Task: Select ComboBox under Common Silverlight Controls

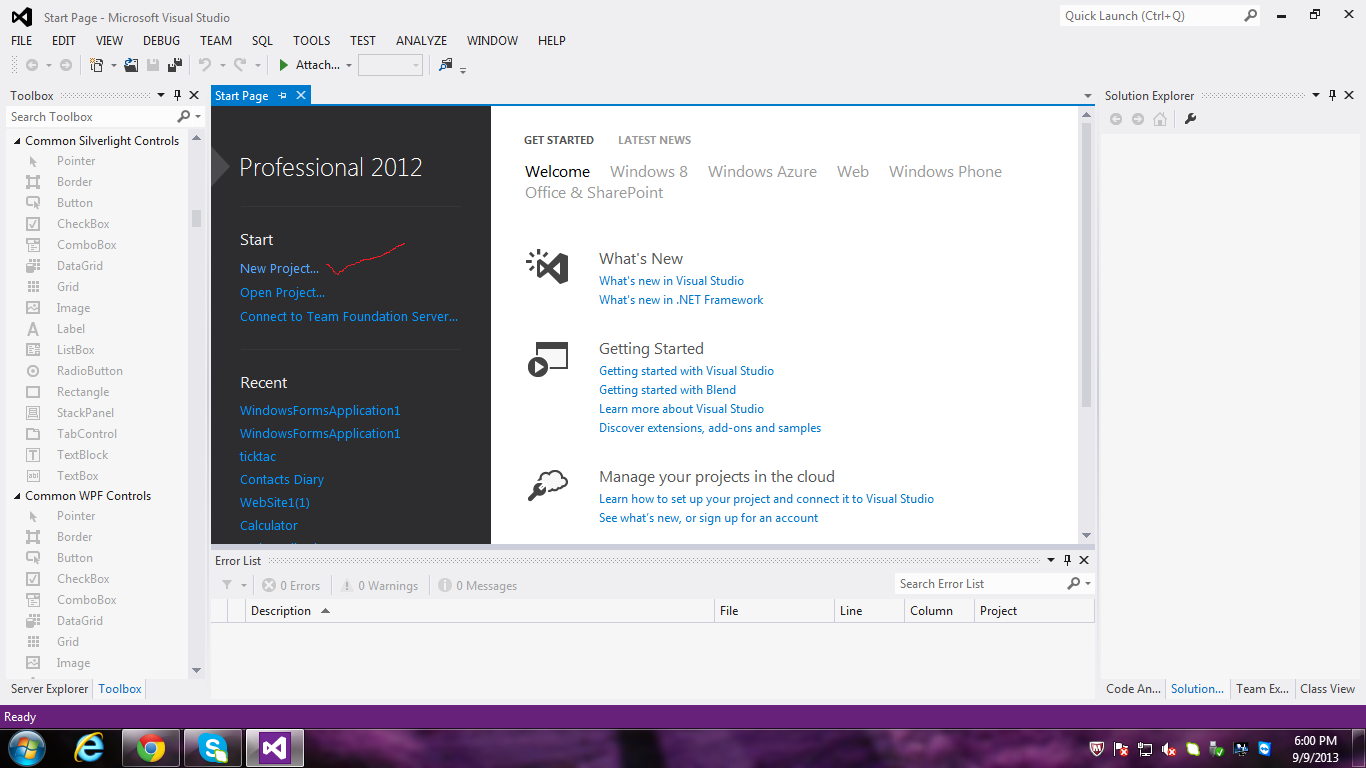Action: pyautogui.click(x=86, y=245)
